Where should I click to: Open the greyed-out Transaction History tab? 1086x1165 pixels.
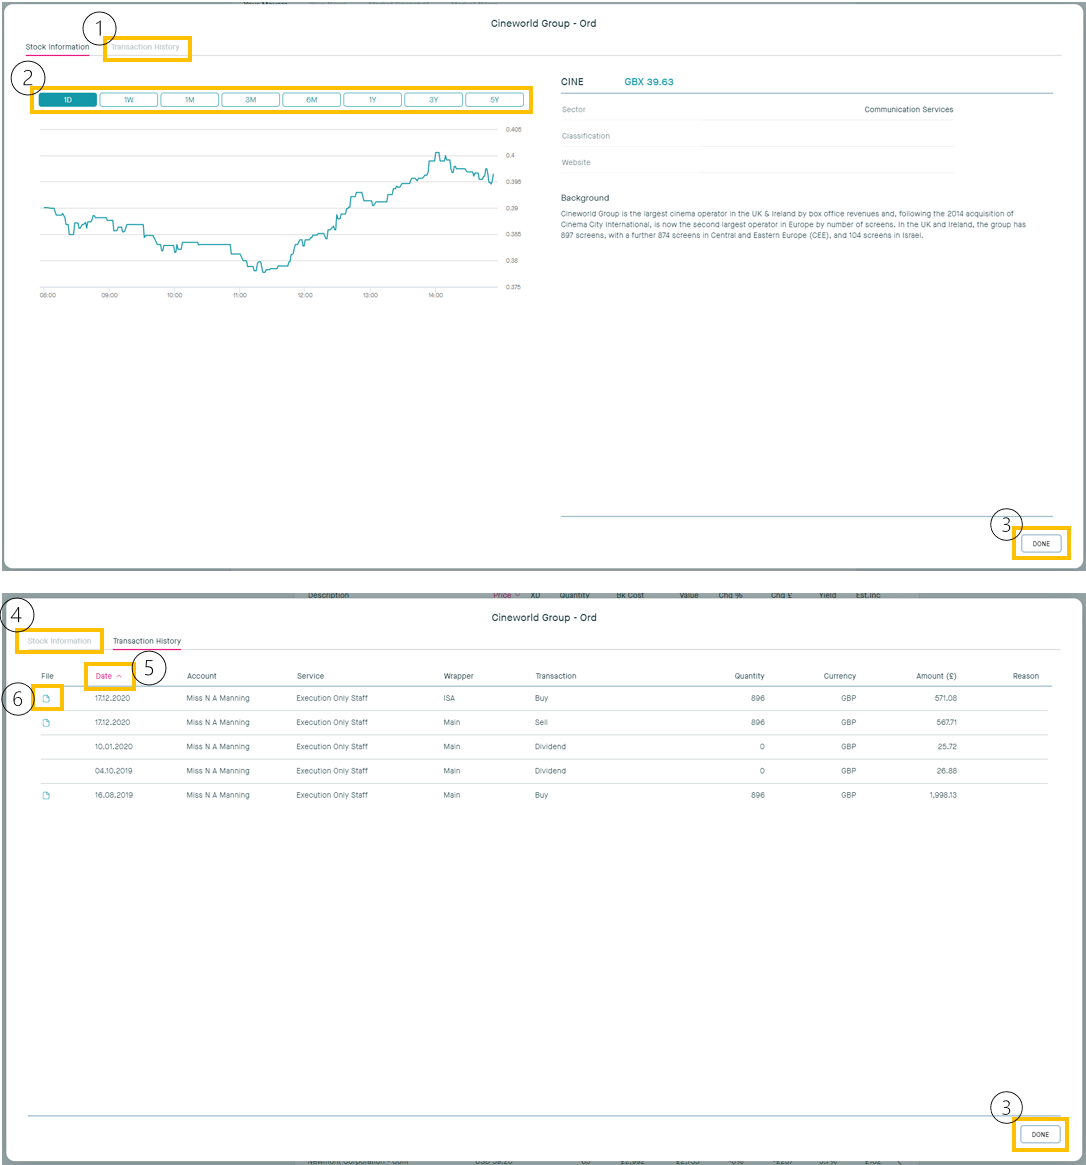click(146, 47)
